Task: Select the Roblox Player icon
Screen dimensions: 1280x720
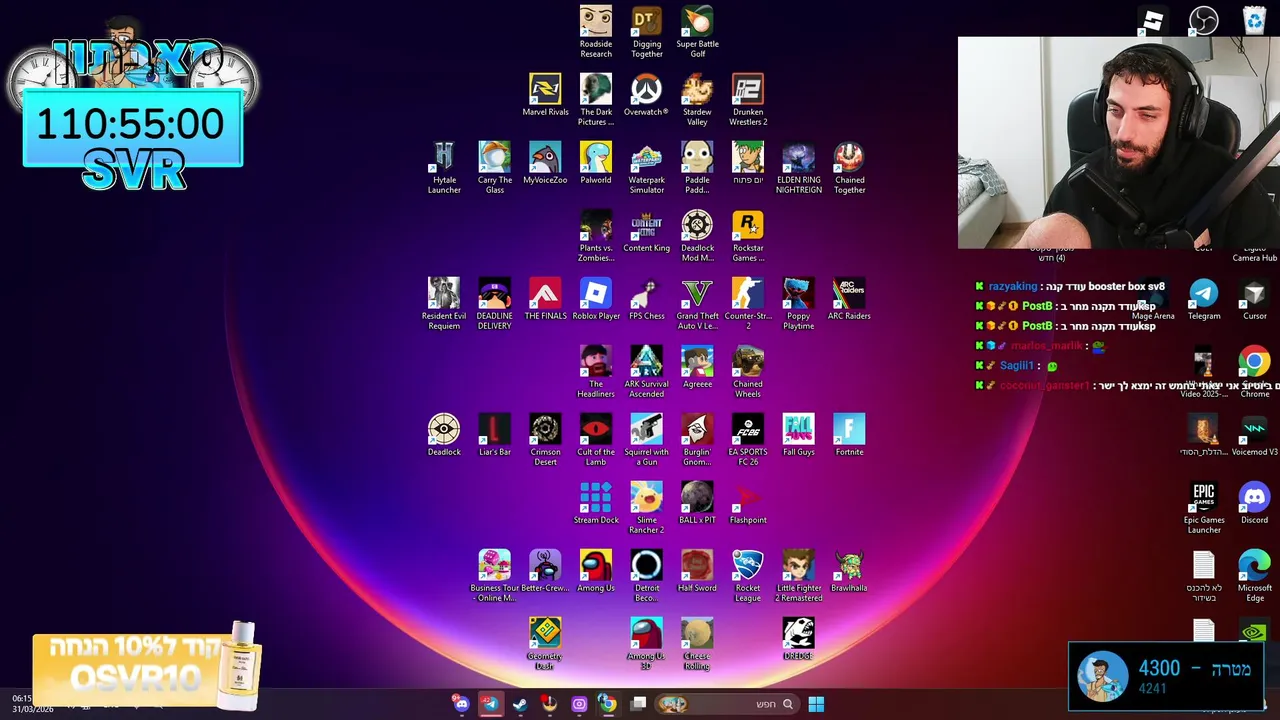Action: pos(596,299)
